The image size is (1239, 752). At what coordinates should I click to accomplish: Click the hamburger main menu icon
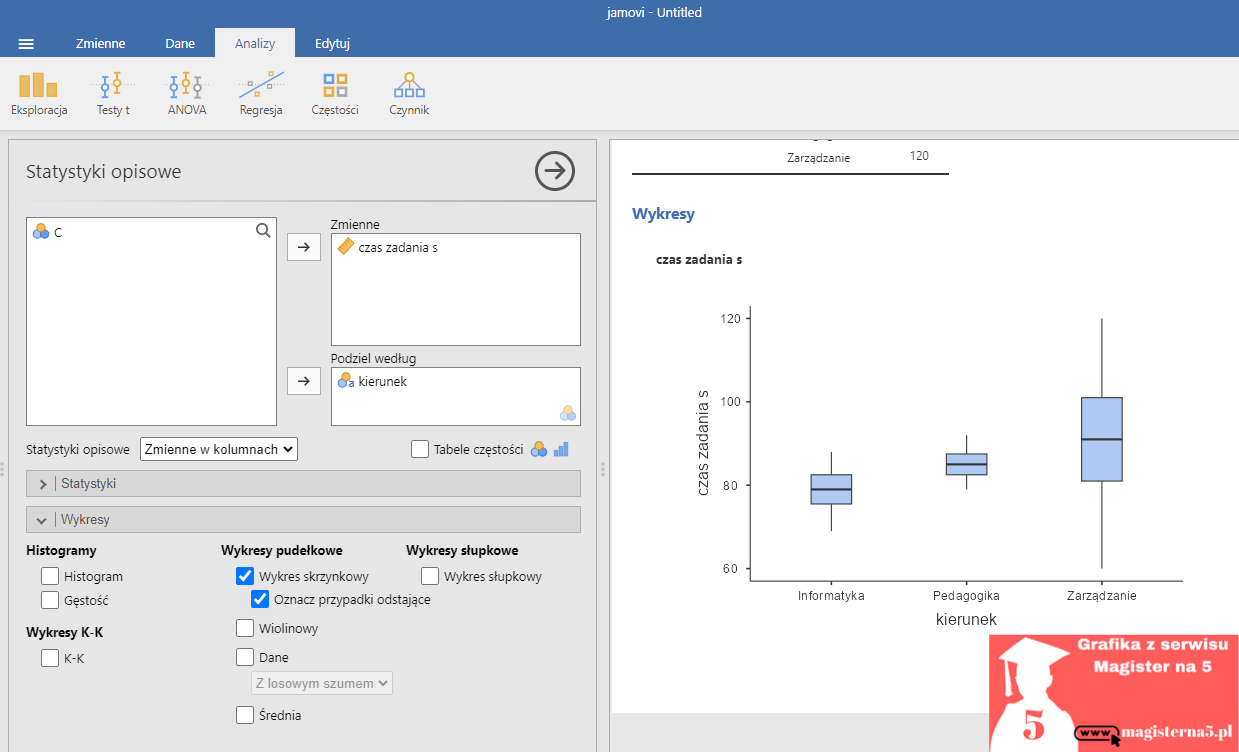coord(27,44)
